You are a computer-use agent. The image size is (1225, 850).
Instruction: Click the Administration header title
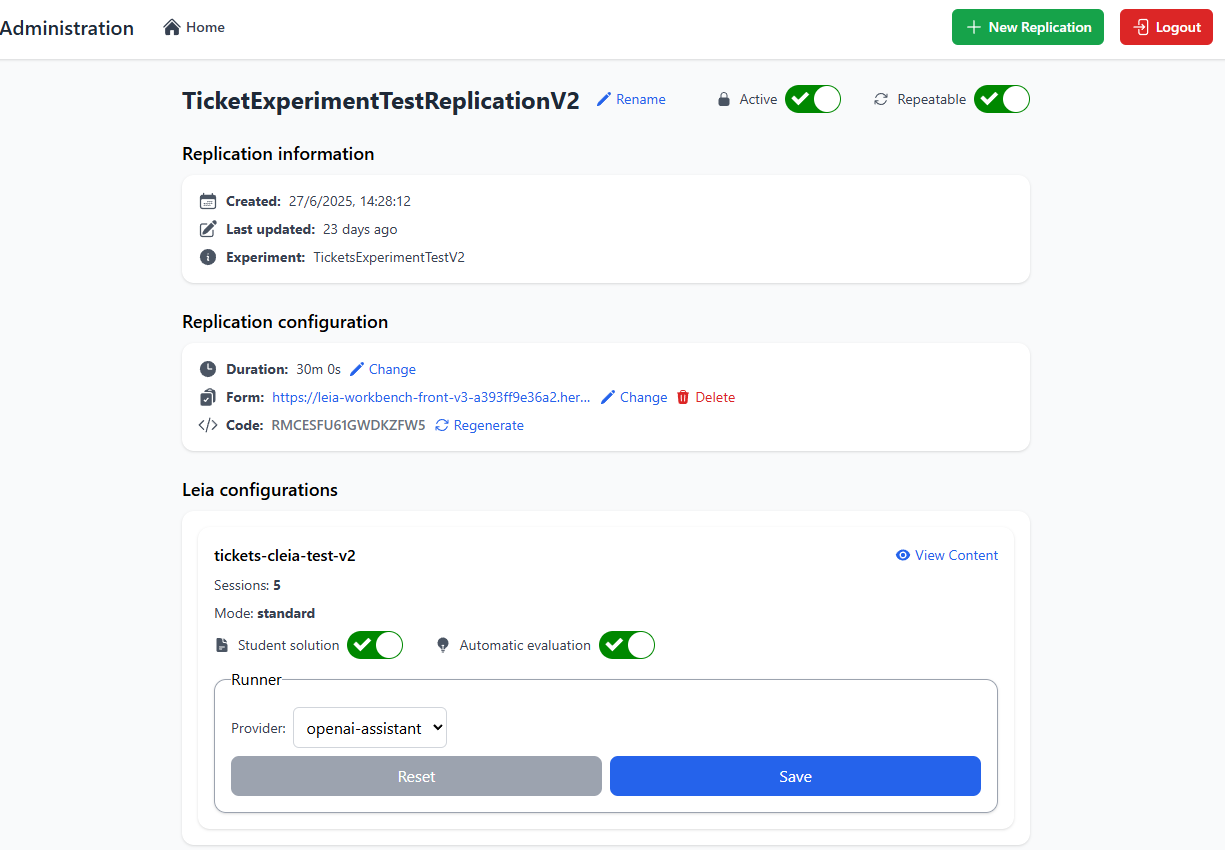[67, 28]
